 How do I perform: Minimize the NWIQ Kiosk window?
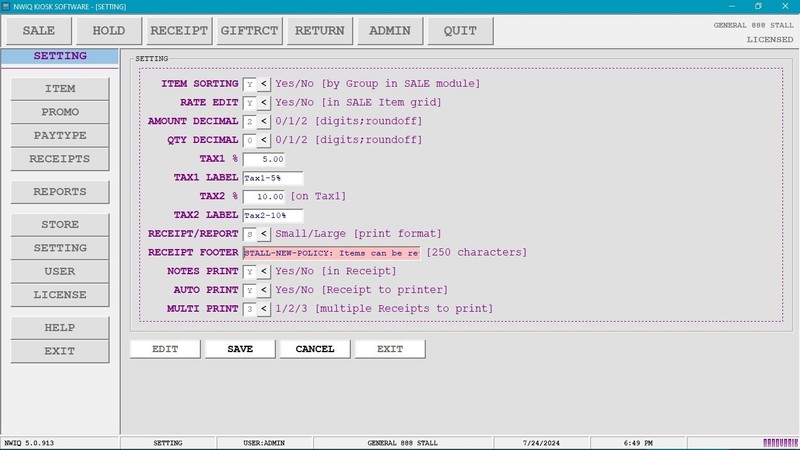(732, 6)
